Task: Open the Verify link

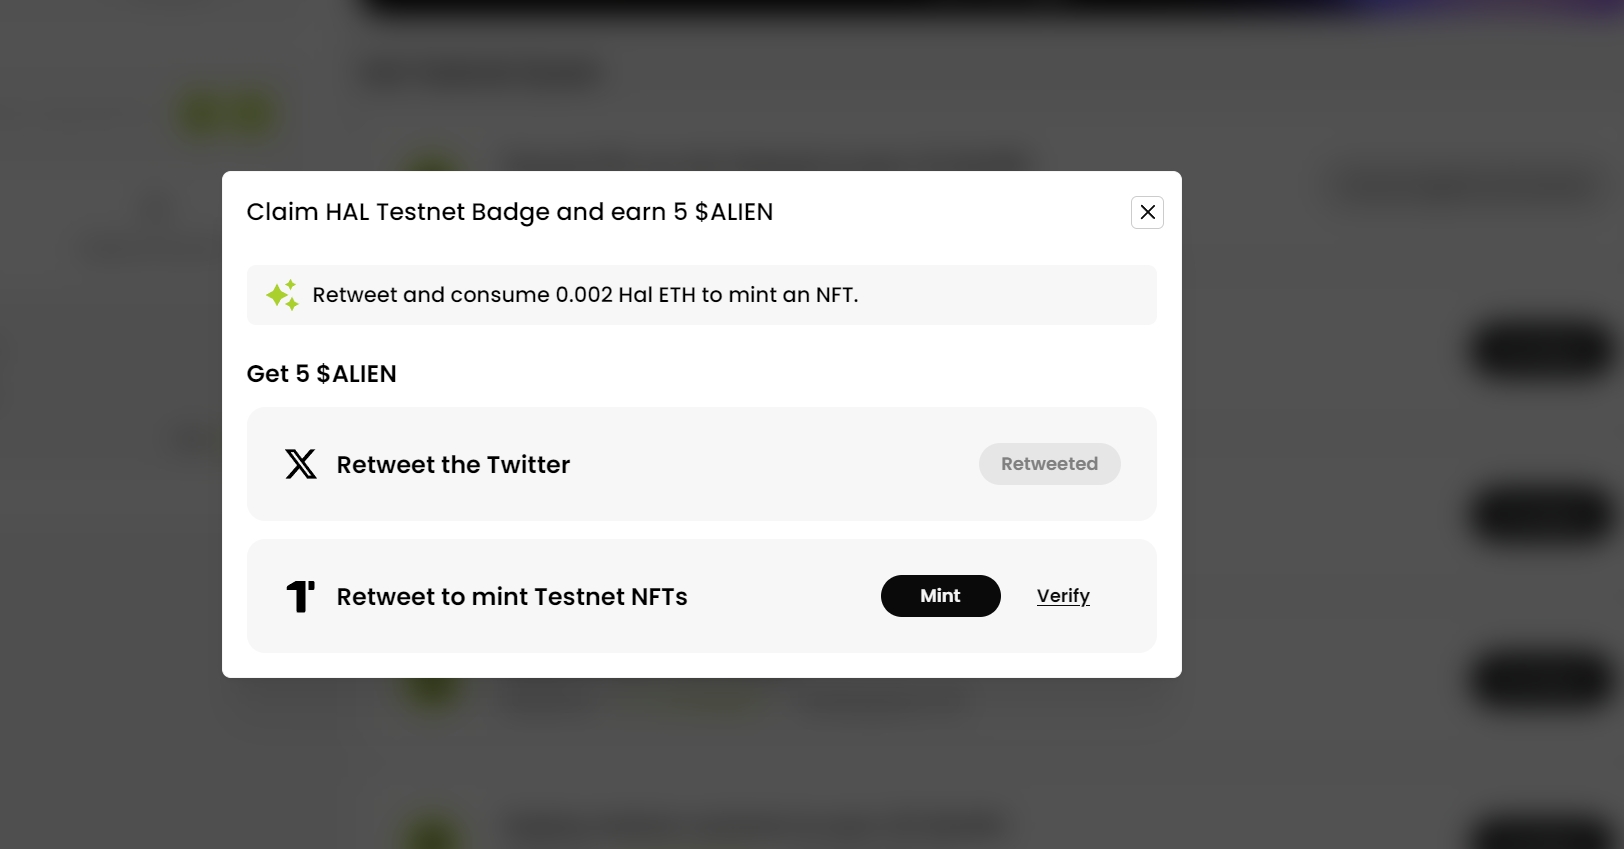Action: point(1063,596)
